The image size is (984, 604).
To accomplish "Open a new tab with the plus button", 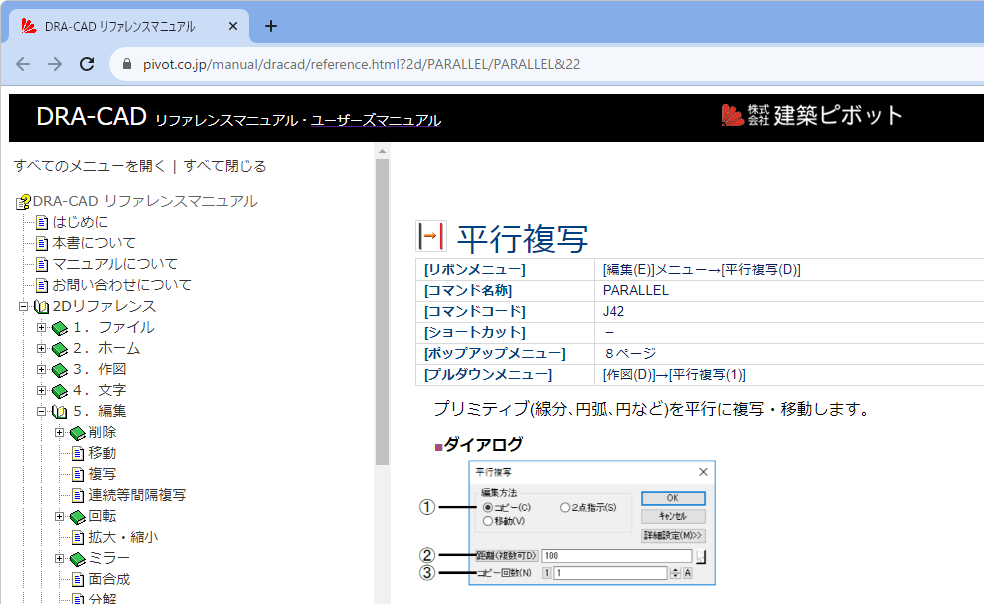I will point(270,26).
